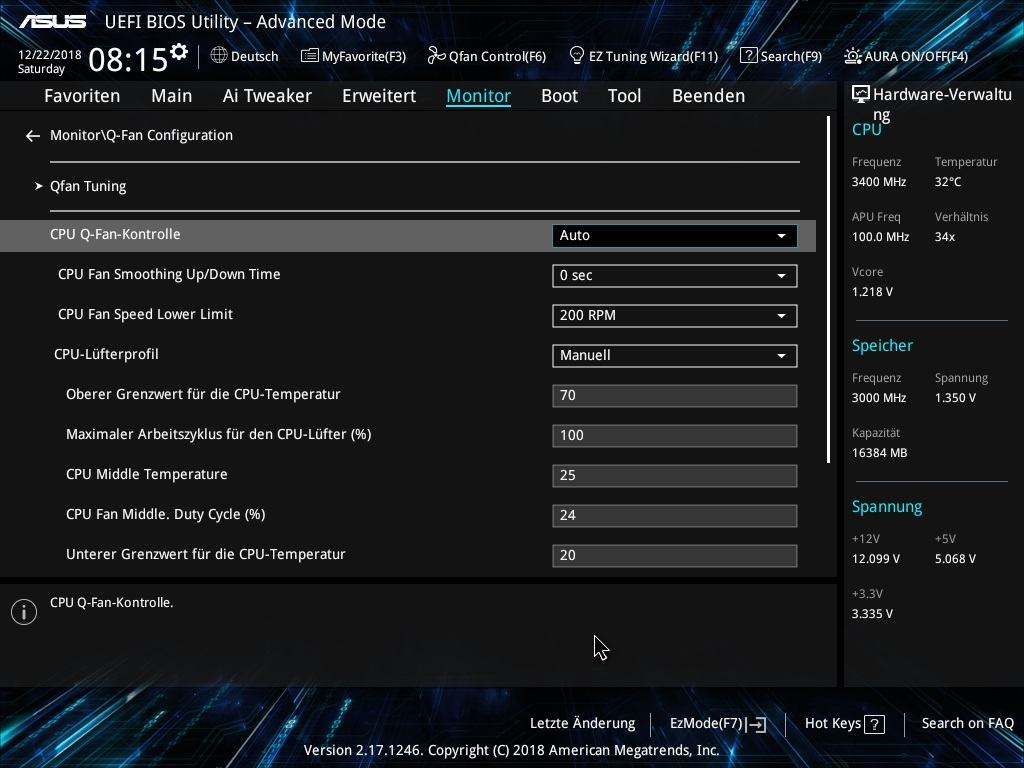
Task: Edit Maximaler Arbeitszyklus field 100
Action: (675, 436)
